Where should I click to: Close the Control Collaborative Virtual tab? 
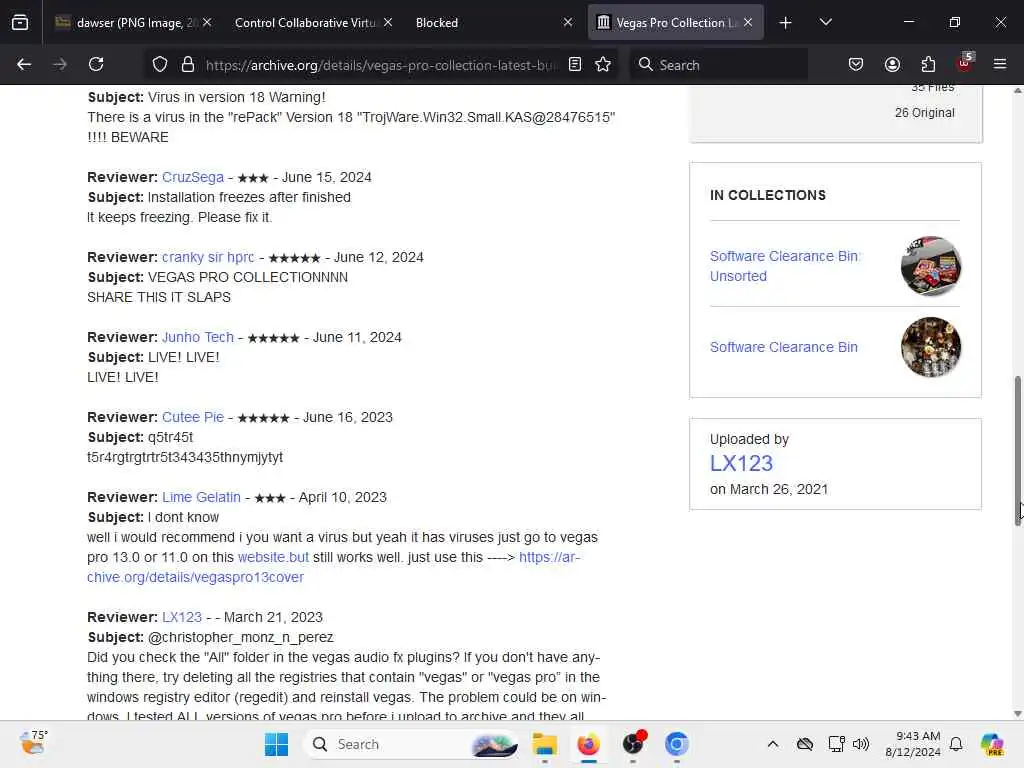tap(388, 22)
